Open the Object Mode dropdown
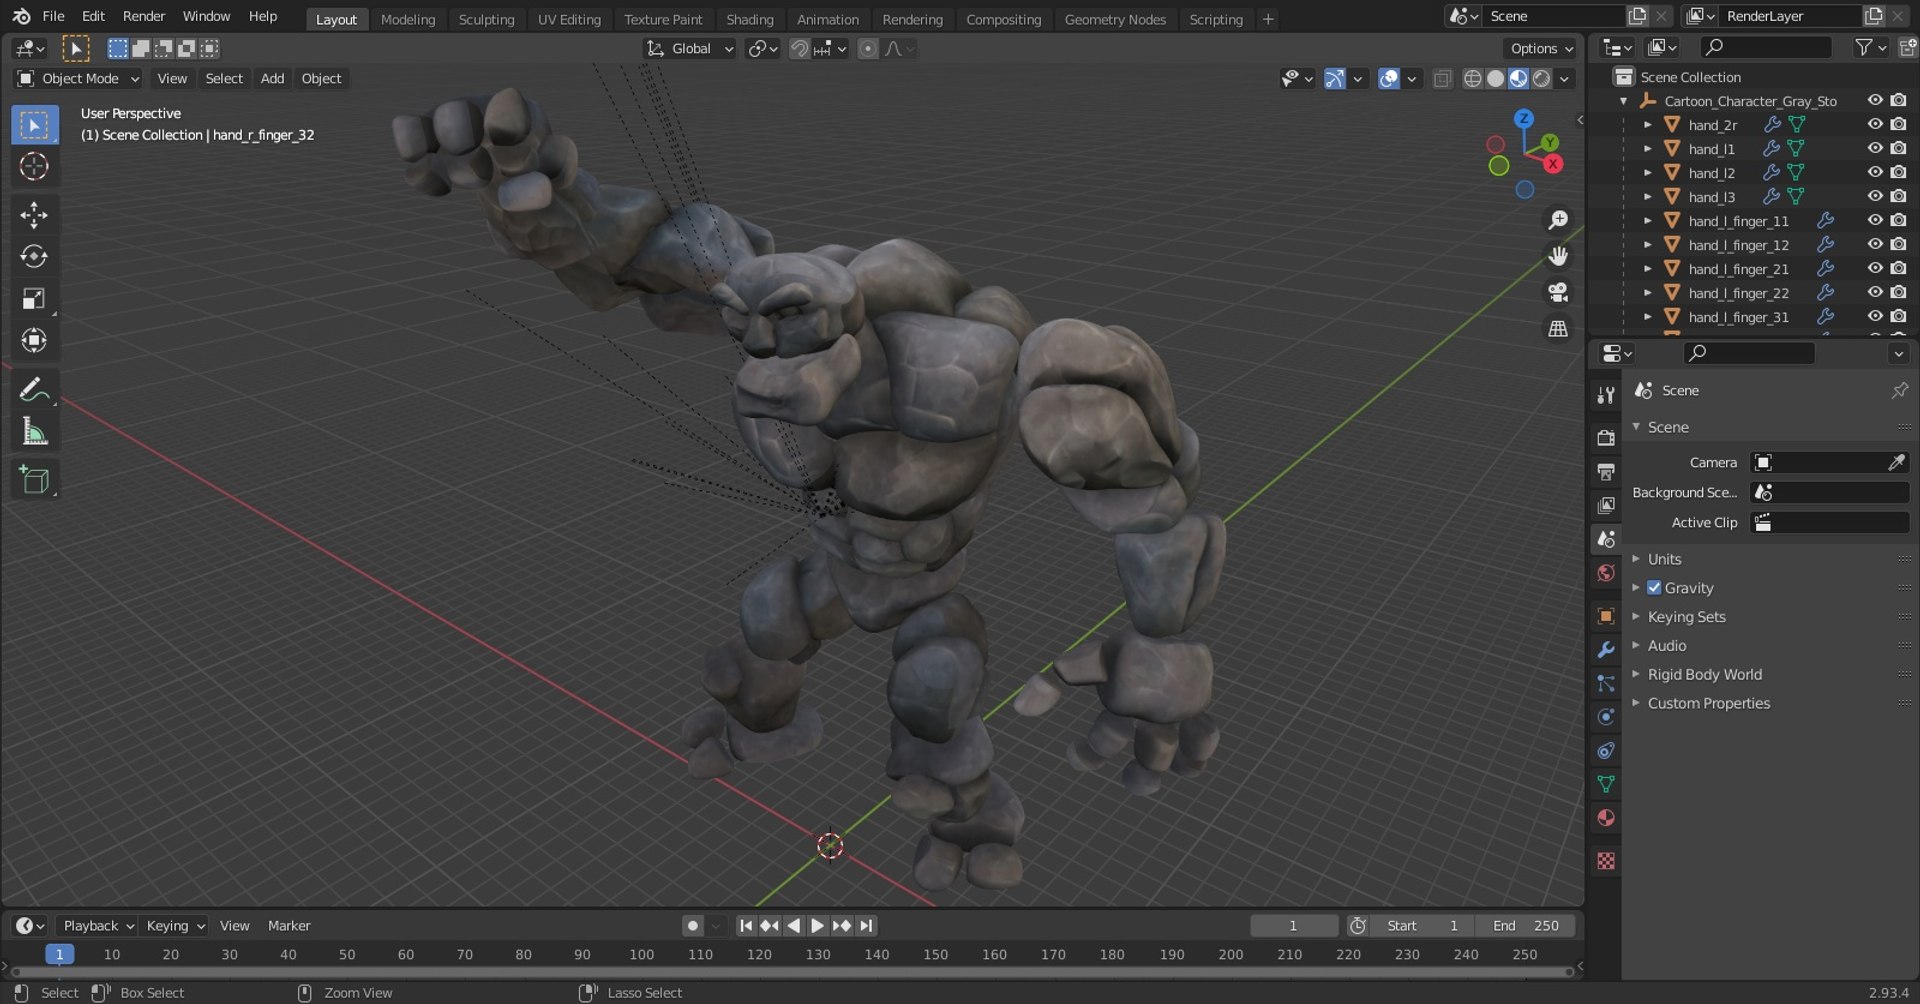Image resolution: width=1920 pixels, height=1004 pixels. (78, 79)
